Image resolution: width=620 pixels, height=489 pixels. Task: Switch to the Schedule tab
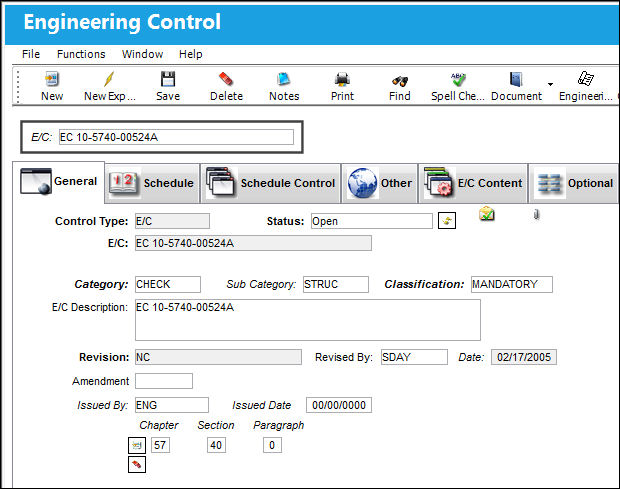[152, 183]
